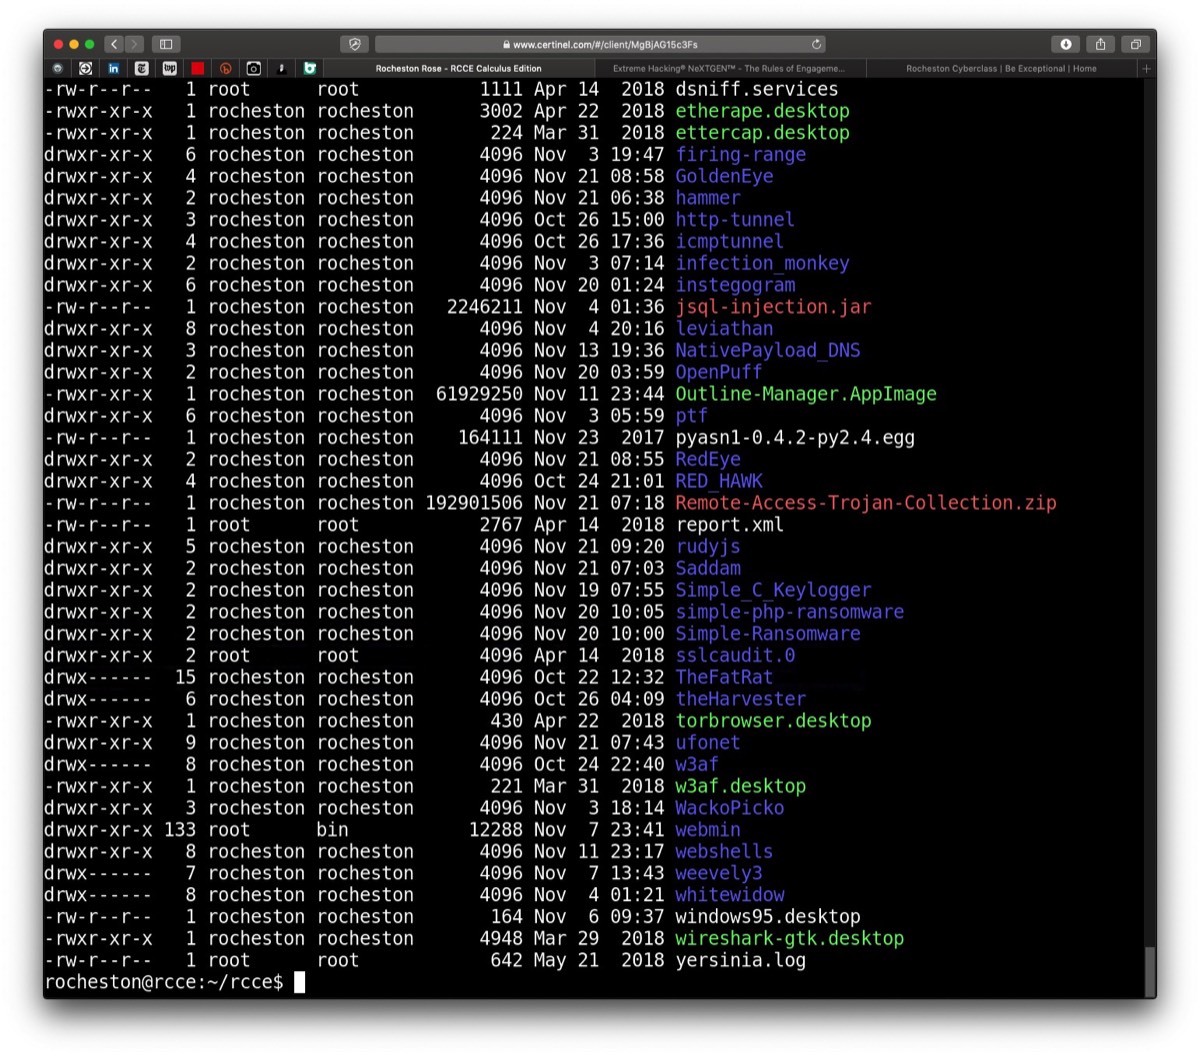This screenshot has width=1200, height=1056.
Task: Open the red square pinned tab
Action: pos(198,68)
